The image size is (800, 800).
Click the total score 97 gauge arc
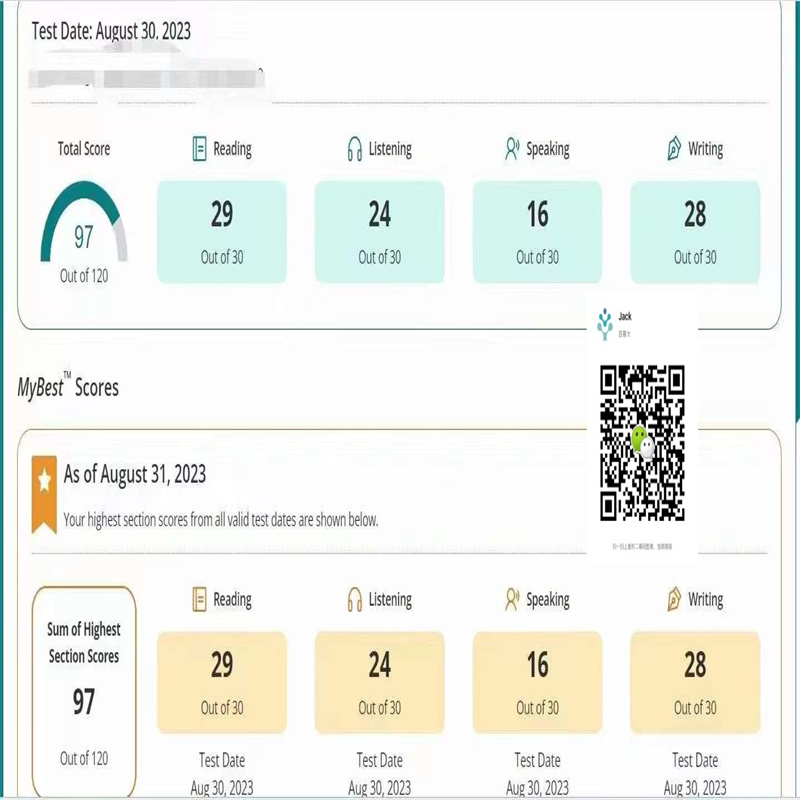click(84, 218)
